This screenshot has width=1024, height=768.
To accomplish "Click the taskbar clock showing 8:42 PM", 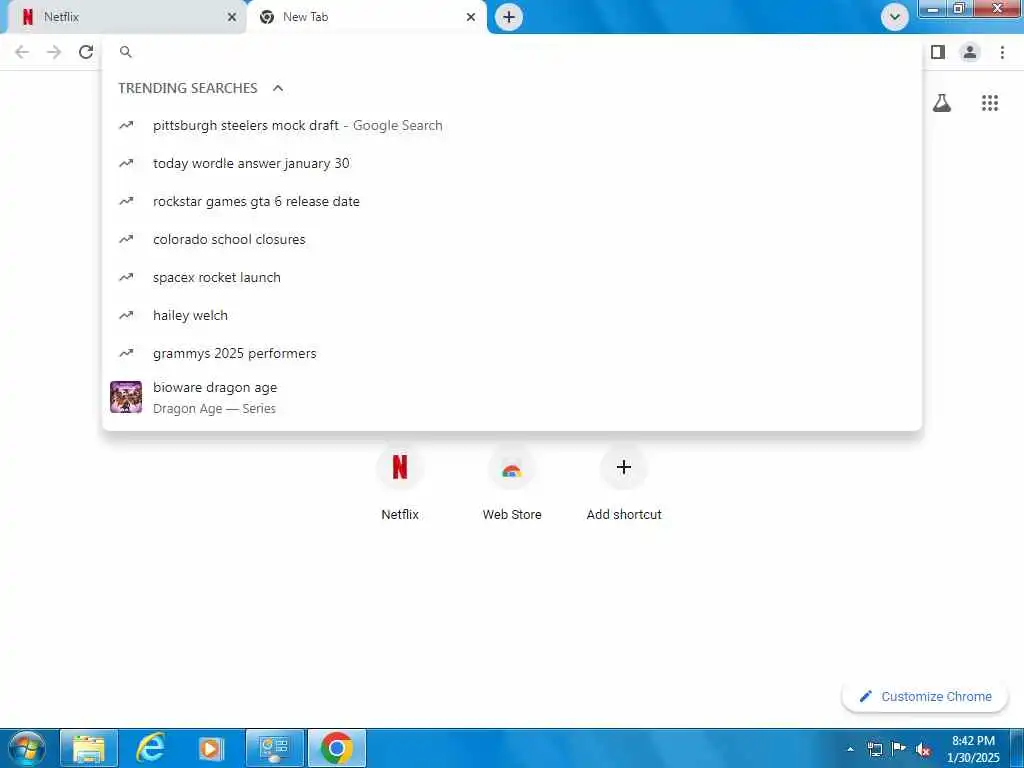I will [973, 749].
